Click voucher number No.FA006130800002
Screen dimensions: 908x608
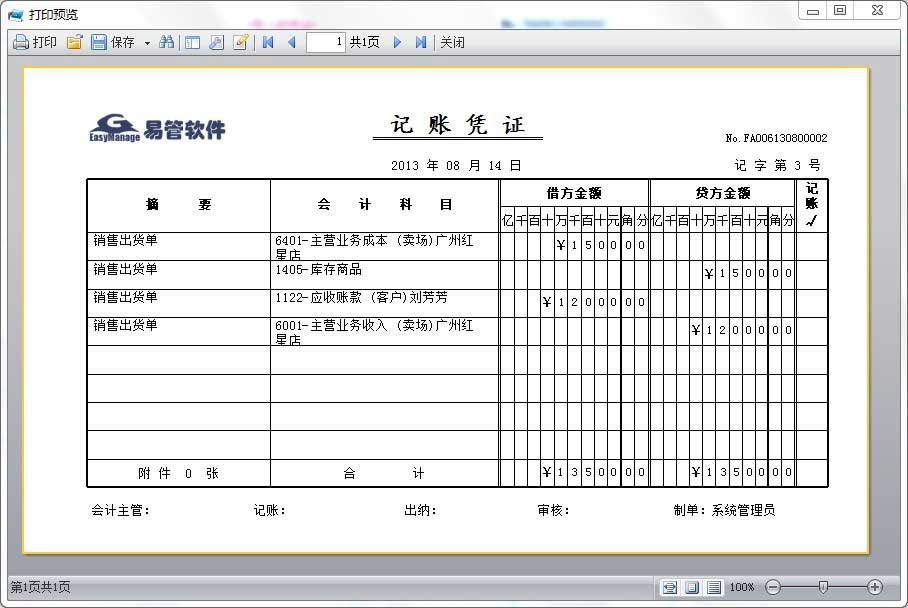[777, 138]
